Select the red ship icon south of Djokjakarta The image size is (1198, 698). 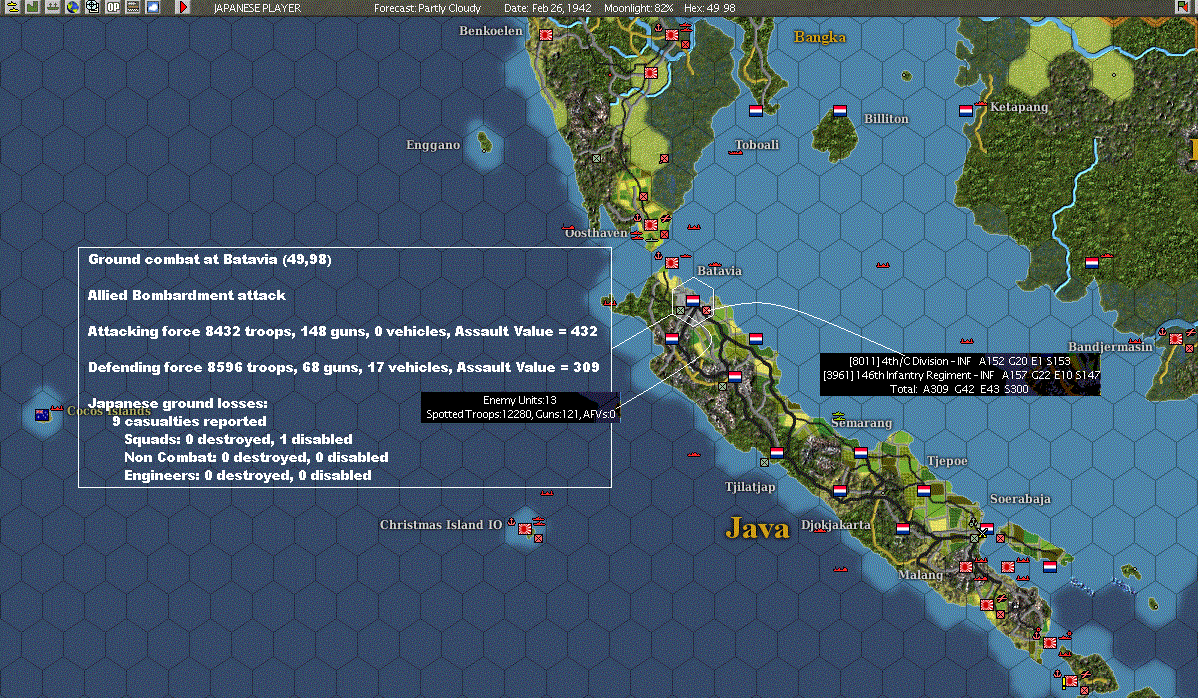pos(840,569)
